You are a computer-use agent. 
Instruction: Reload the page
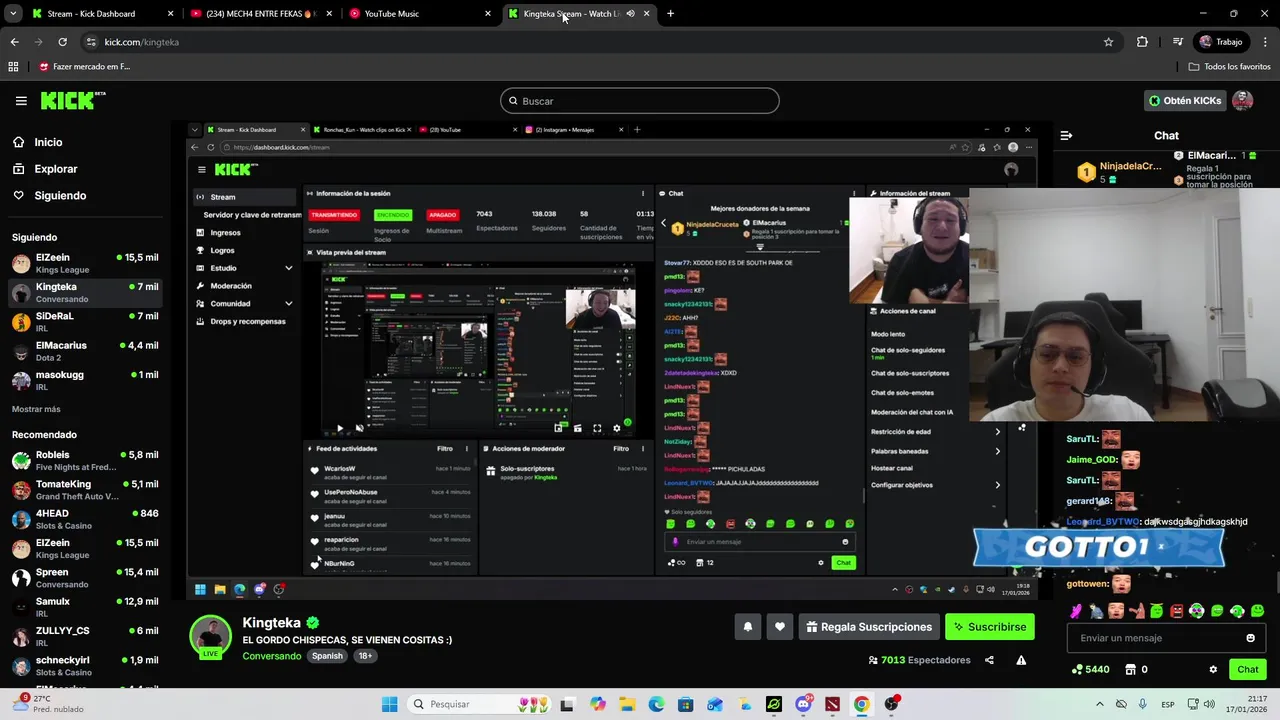(62, 42)
